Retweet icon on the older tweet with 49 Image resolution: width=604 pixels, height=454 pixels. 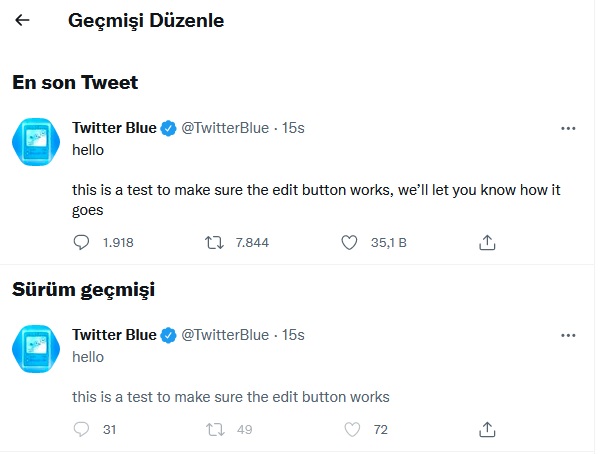click(215, 429)
